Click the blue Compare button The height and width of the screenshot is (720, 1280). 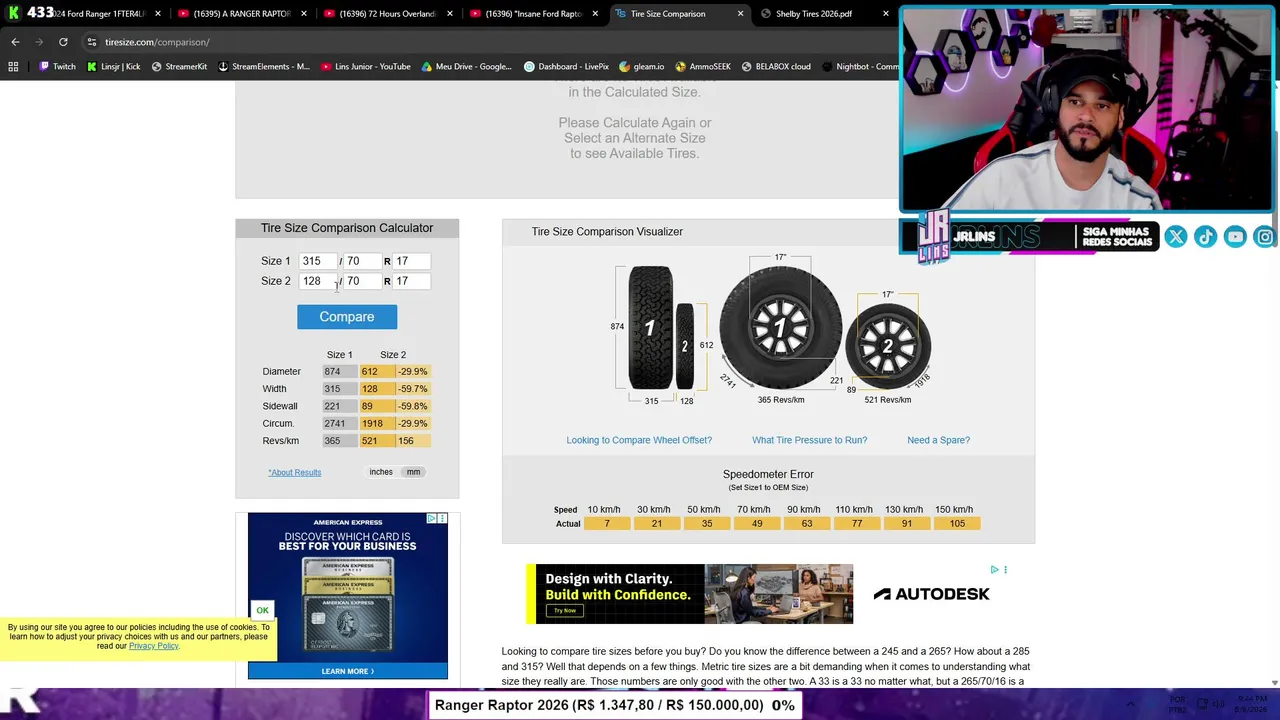click(347, 317)
